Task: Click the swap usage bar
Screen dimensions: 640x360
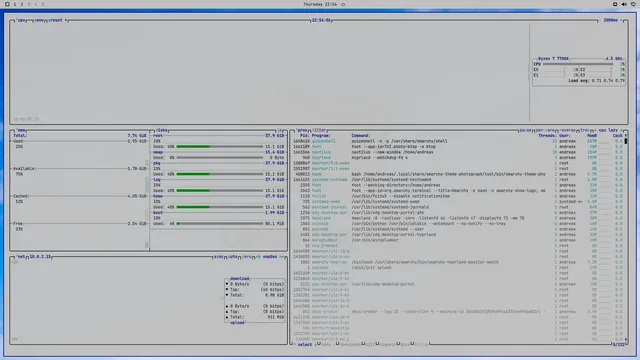Action: [220, 158]
